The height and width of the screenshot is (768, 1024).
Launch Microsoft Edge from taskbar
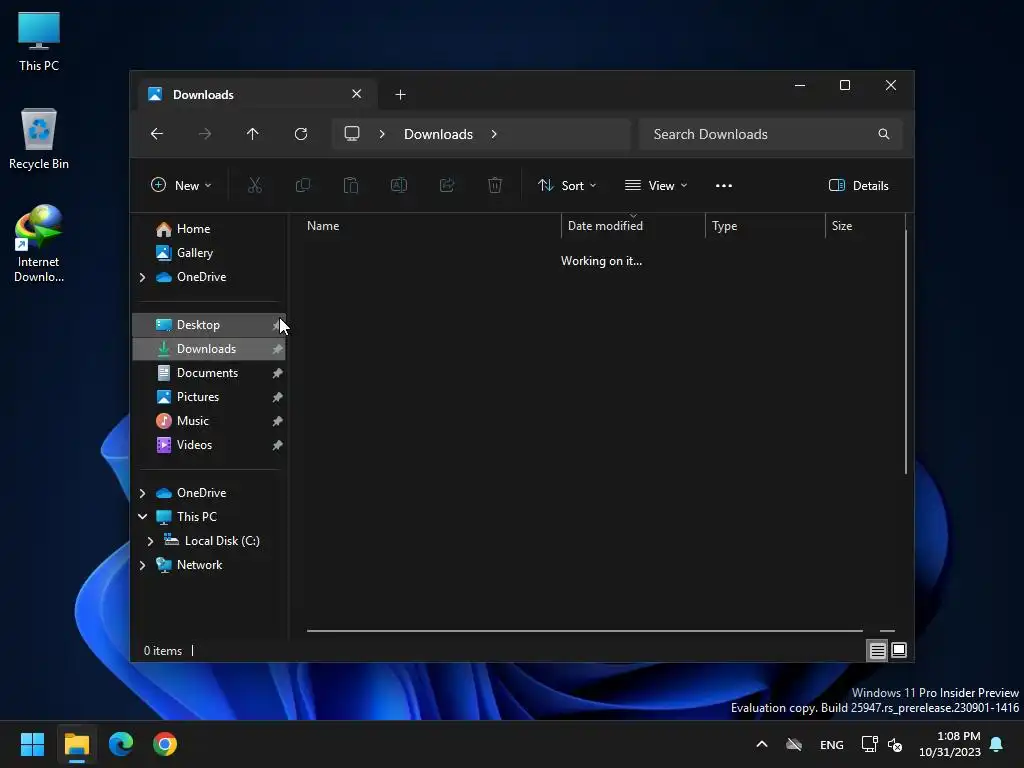click(121, 744)
